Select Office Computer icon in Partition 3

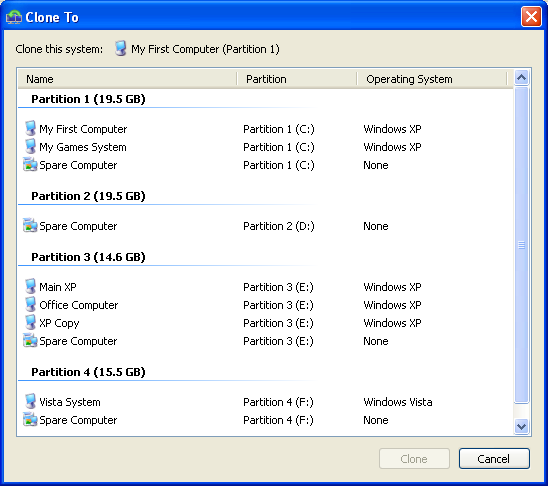(x=30, y=304)
